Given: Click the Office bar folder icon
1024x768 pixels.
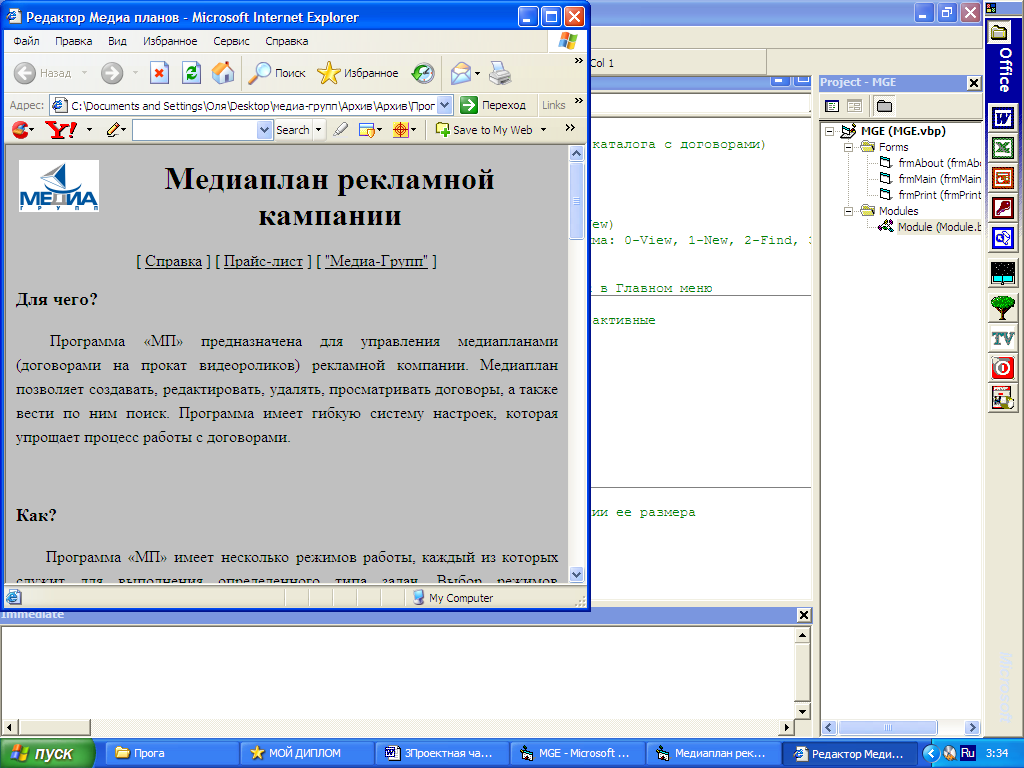Looking at the screenshot, I should pos(999,32).
